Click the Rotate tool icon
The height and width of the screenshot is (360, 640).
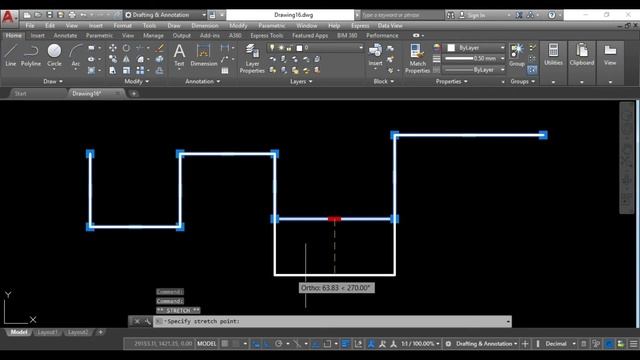[x=127, y=48]
